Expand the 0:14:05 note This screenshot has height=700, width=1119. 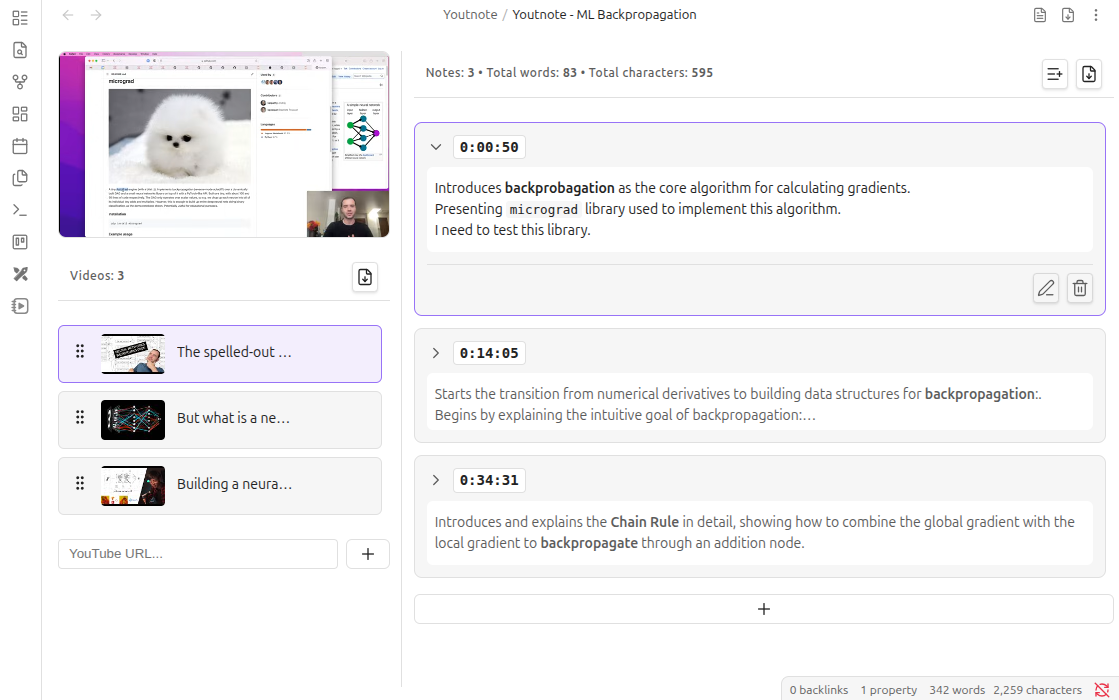435,353
